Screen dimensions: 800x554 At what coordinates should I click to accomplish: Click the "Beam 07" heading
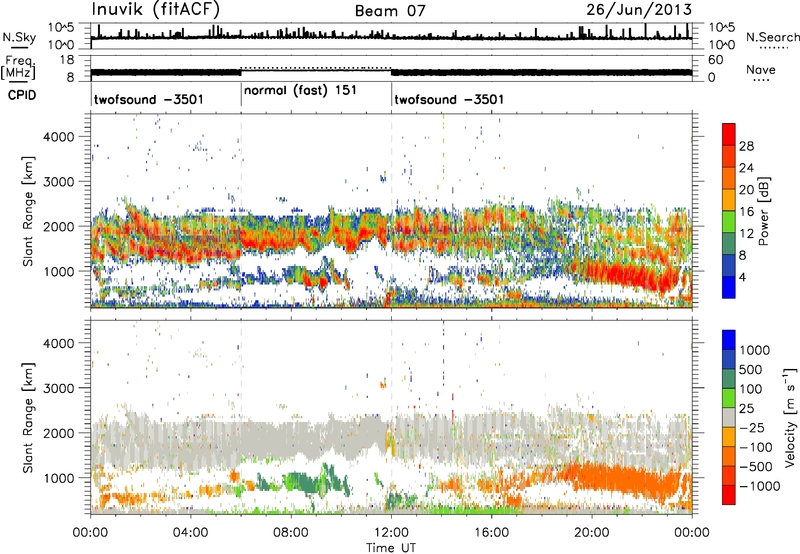click(390, 11)
